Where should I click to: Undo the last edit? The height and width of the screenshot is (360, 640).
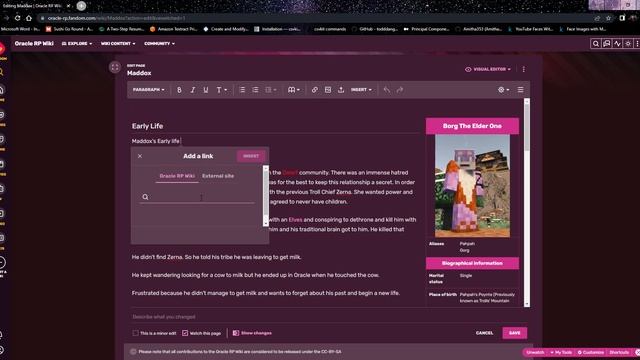tap(387, 90)
